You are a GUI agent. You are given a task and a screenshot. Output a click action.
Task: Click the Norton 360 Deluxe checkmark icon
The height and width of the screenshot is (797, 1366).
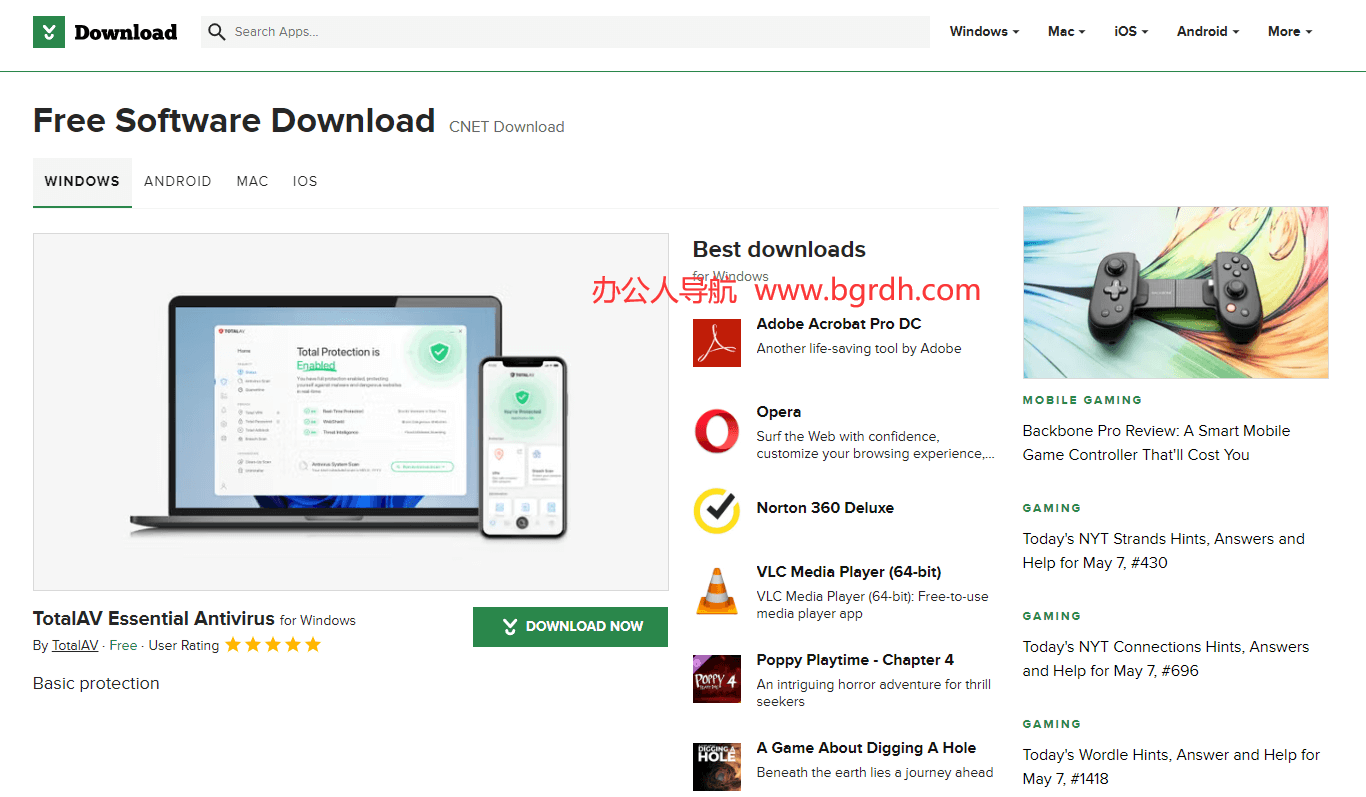[717, 512]
